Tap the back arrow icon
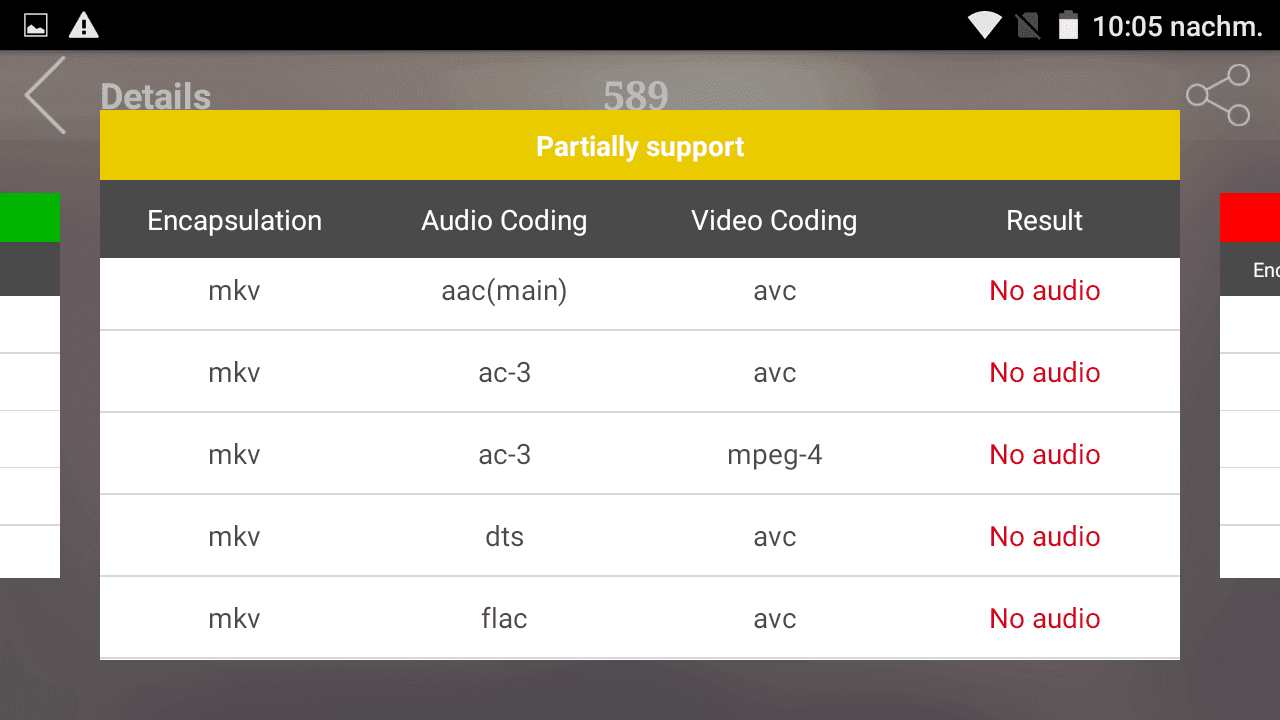1280x720 pixels. point(45,95)
